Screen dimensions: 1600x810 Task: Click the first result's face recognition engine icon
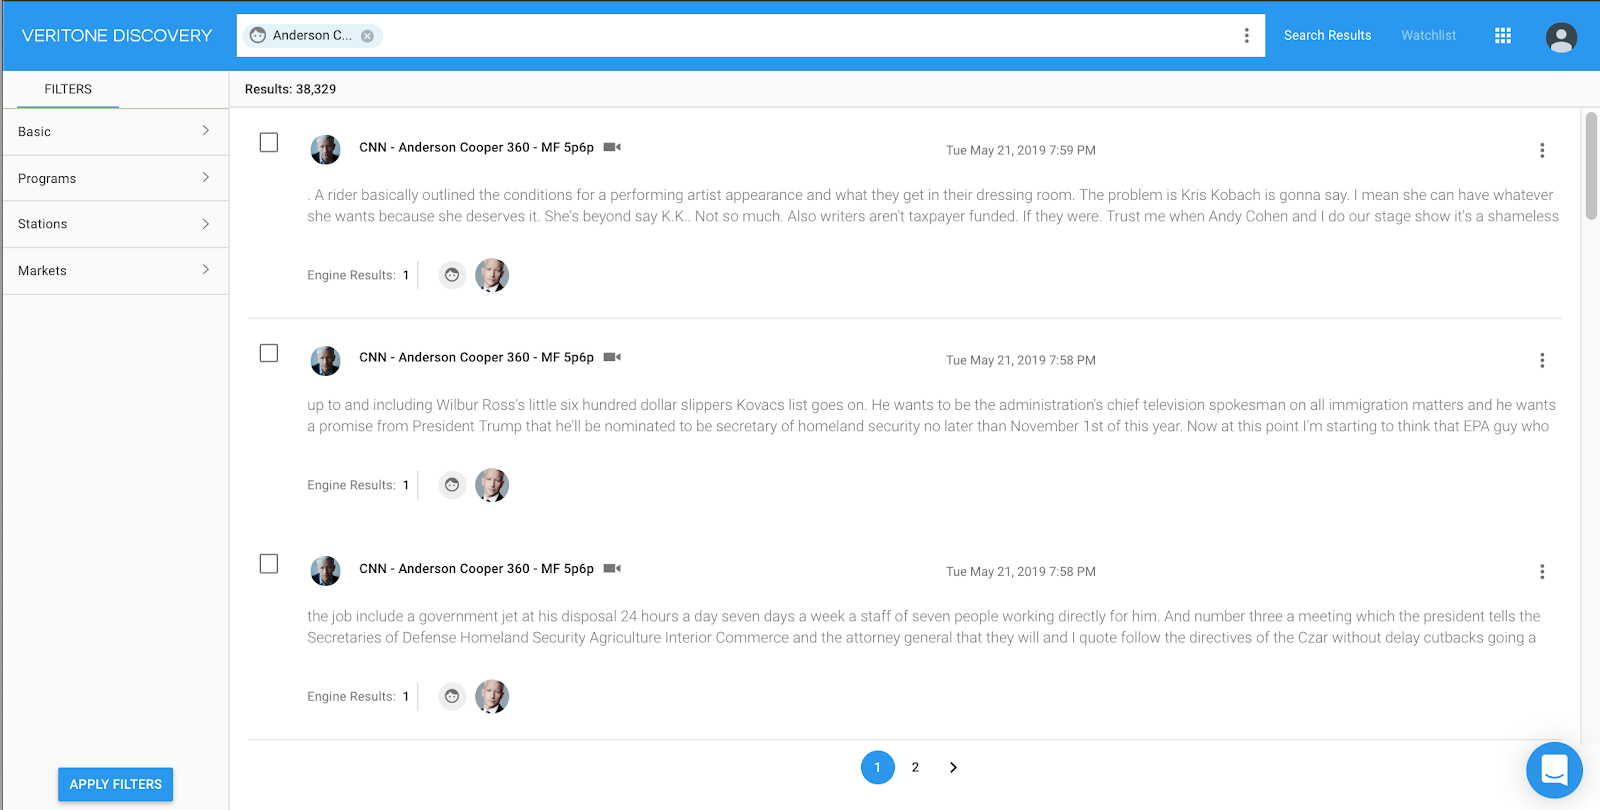tap(452, 275)
